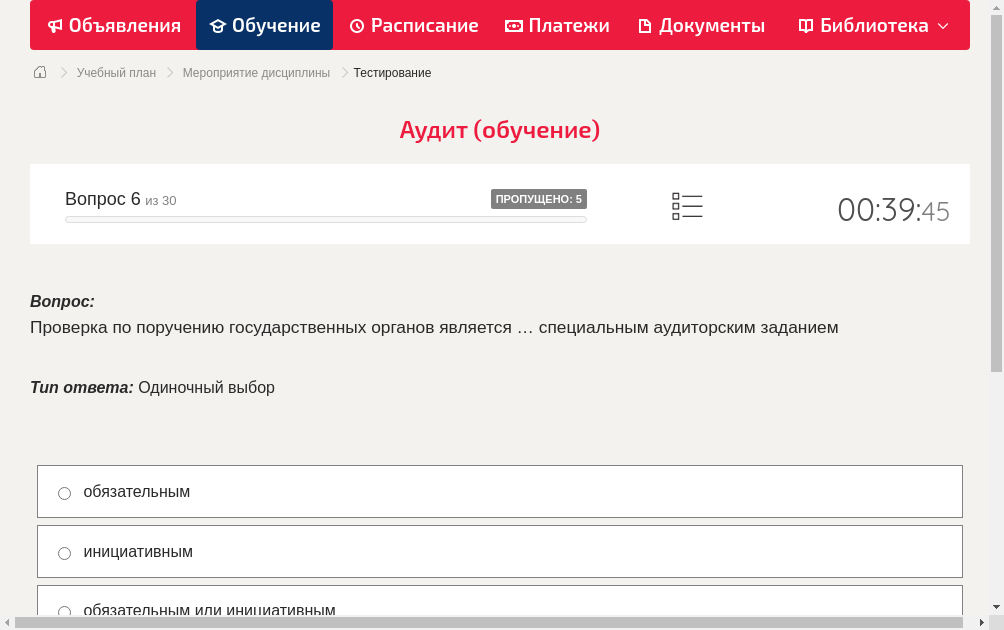Click the document icon next to Документы
Screen dimensions: 1004x630
click(647, 25)
